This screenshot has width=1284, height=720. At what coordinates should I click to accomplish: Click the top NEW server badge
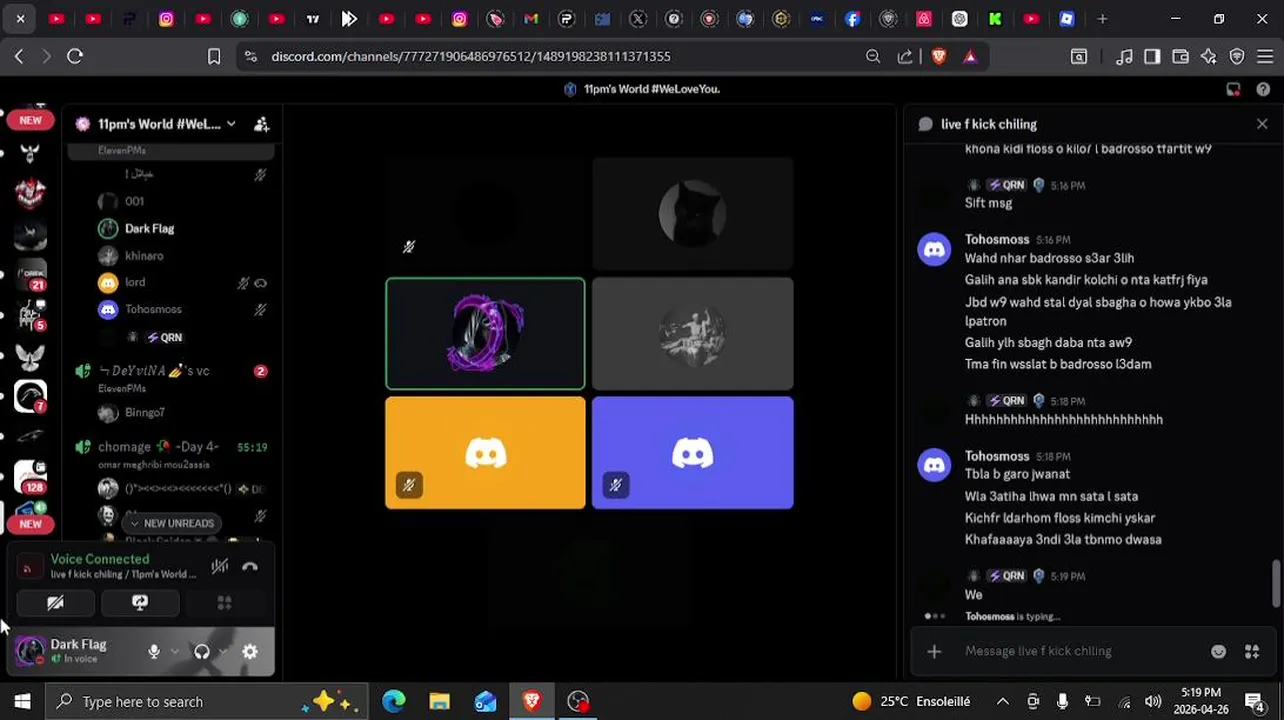(x=30, y=120)
